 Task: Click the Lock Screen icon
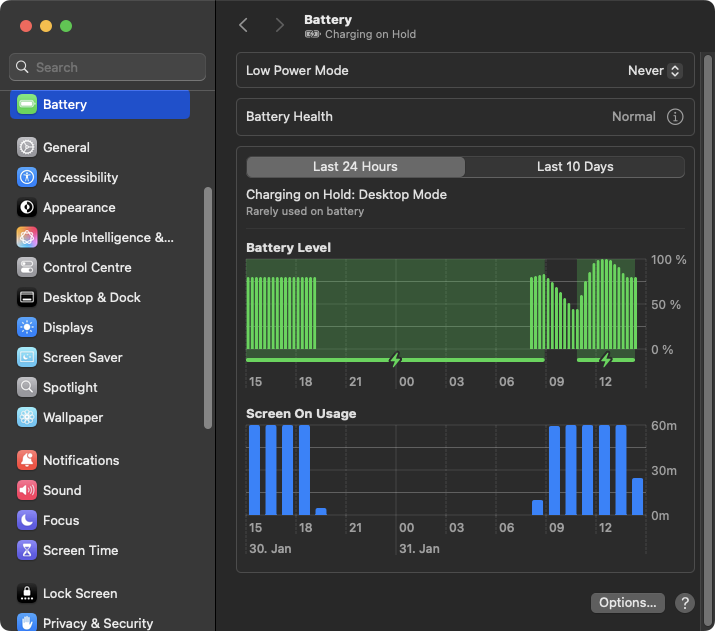pyautogui.click(x=27, y=593)
